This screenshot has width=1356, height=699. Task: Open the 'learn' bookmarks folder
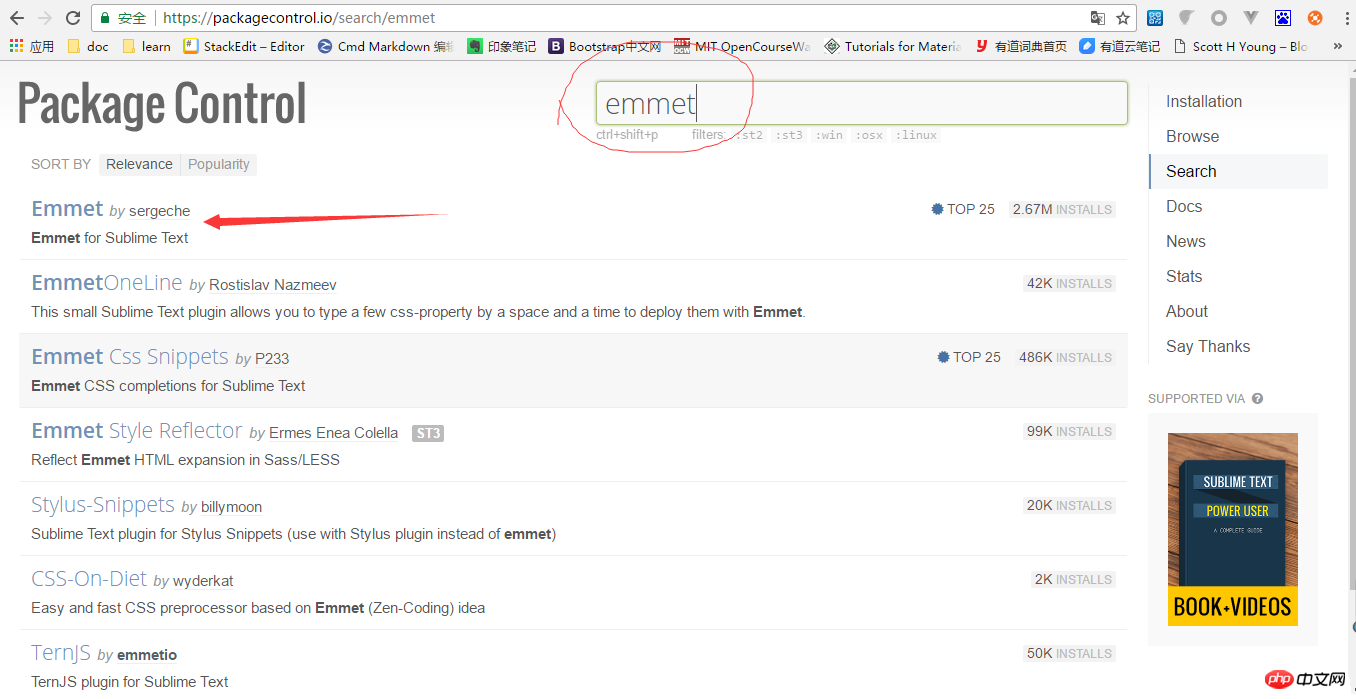[x=146, y=46]
